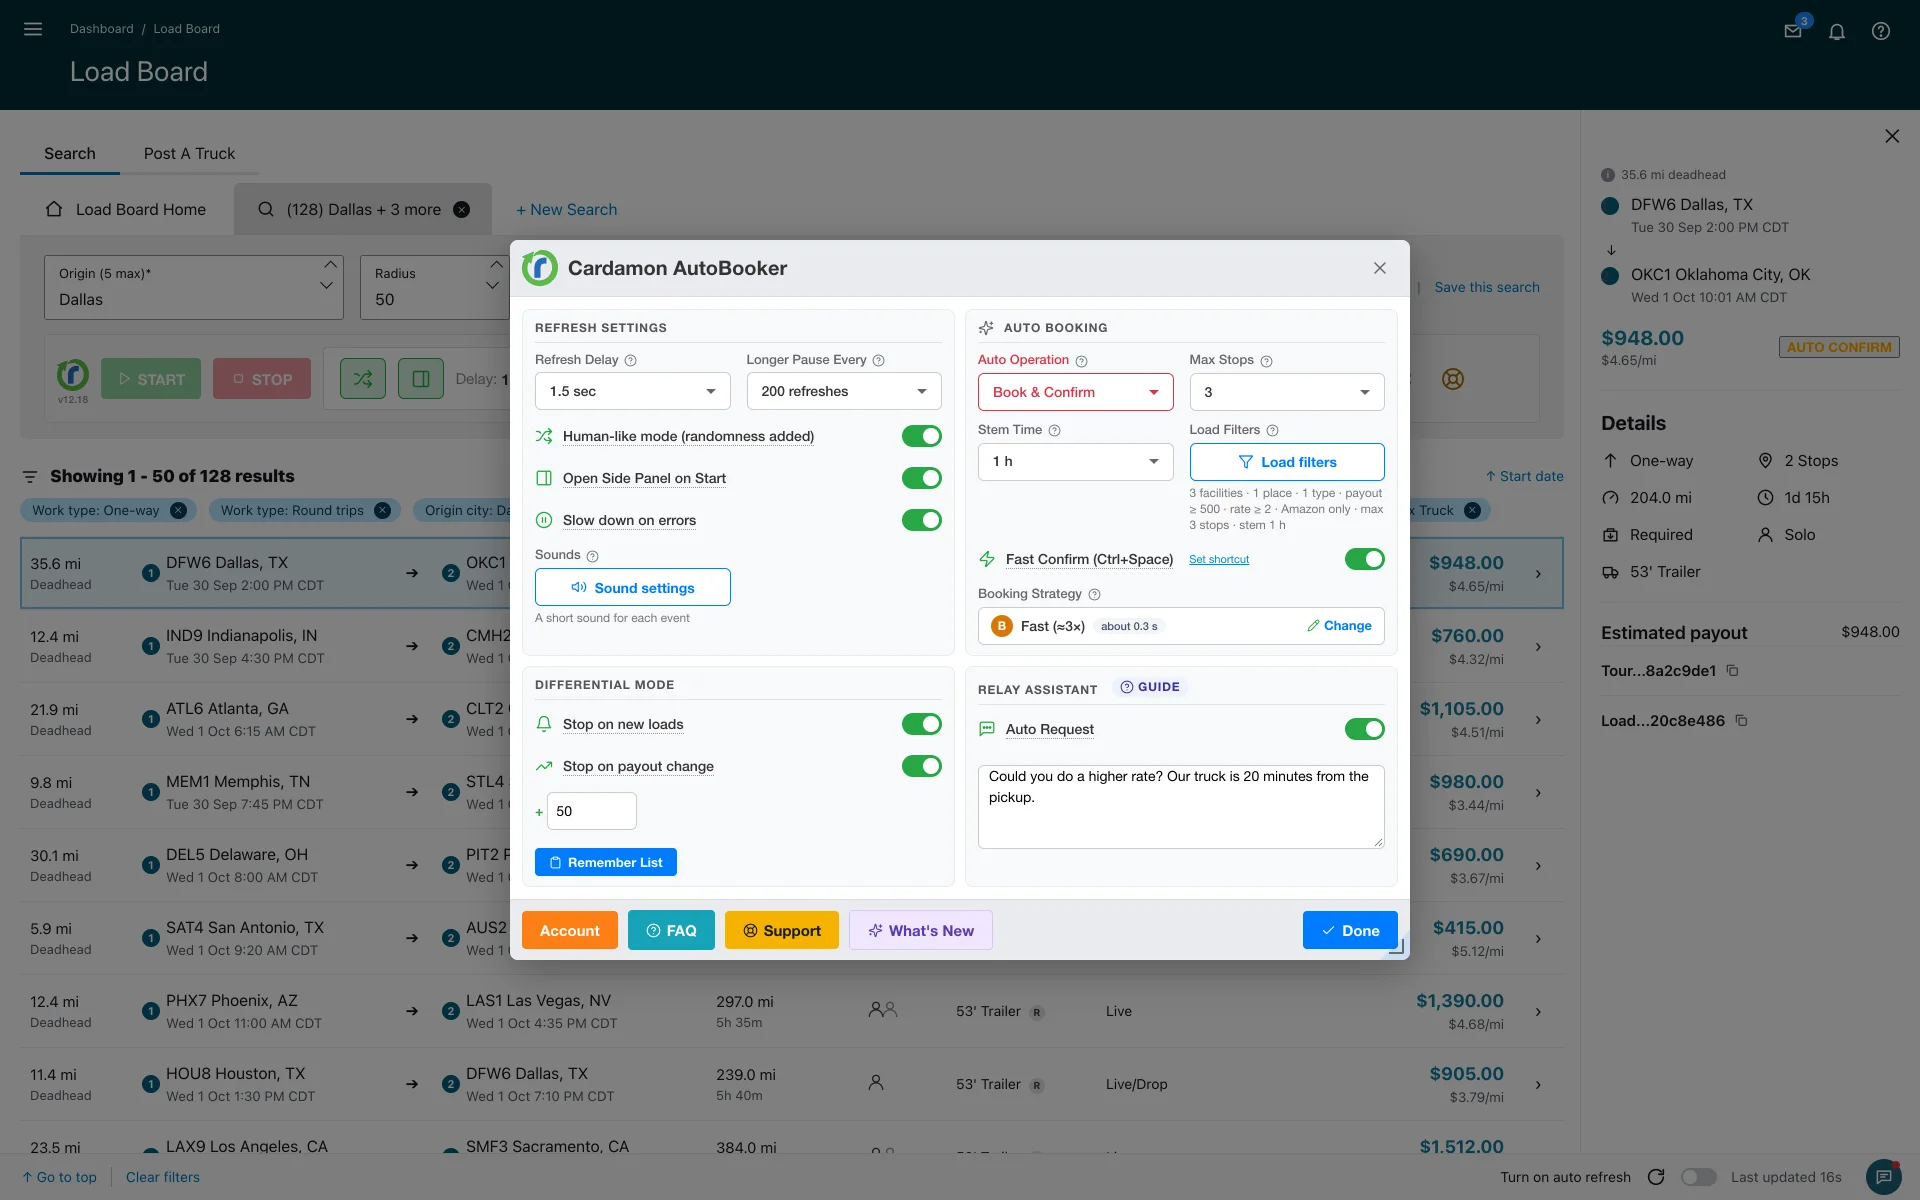Viewport: 1920px width, 1200px height.
Task: Toggle Stop on new loads
Action: point(922,724)
